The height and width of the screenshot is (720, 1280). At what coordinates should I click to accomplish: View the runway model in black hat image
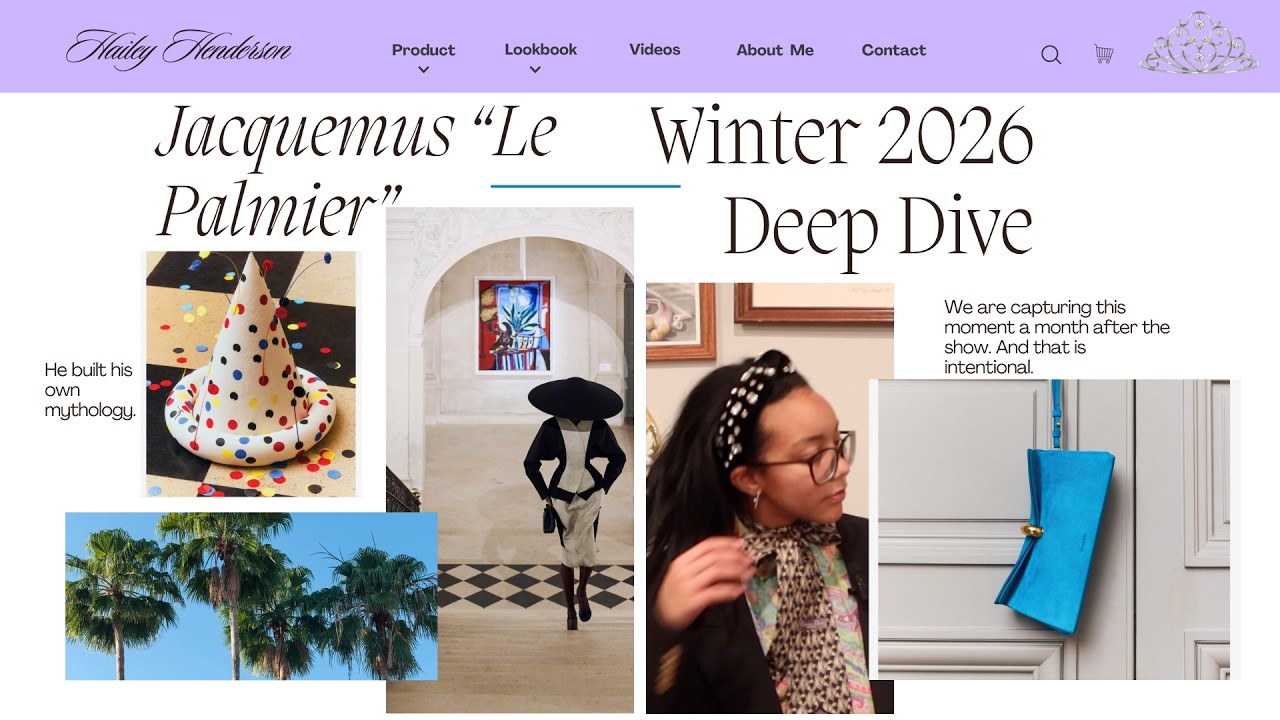pos(510,460)
